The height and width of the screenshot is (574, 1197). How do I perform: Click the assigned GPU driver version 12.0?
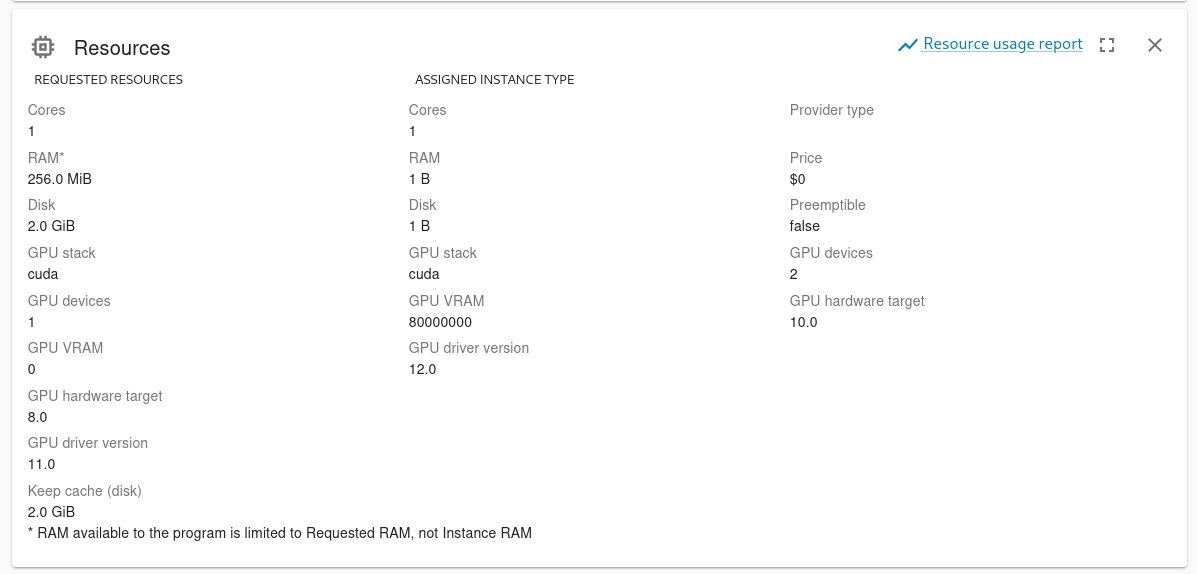[422, 369]
